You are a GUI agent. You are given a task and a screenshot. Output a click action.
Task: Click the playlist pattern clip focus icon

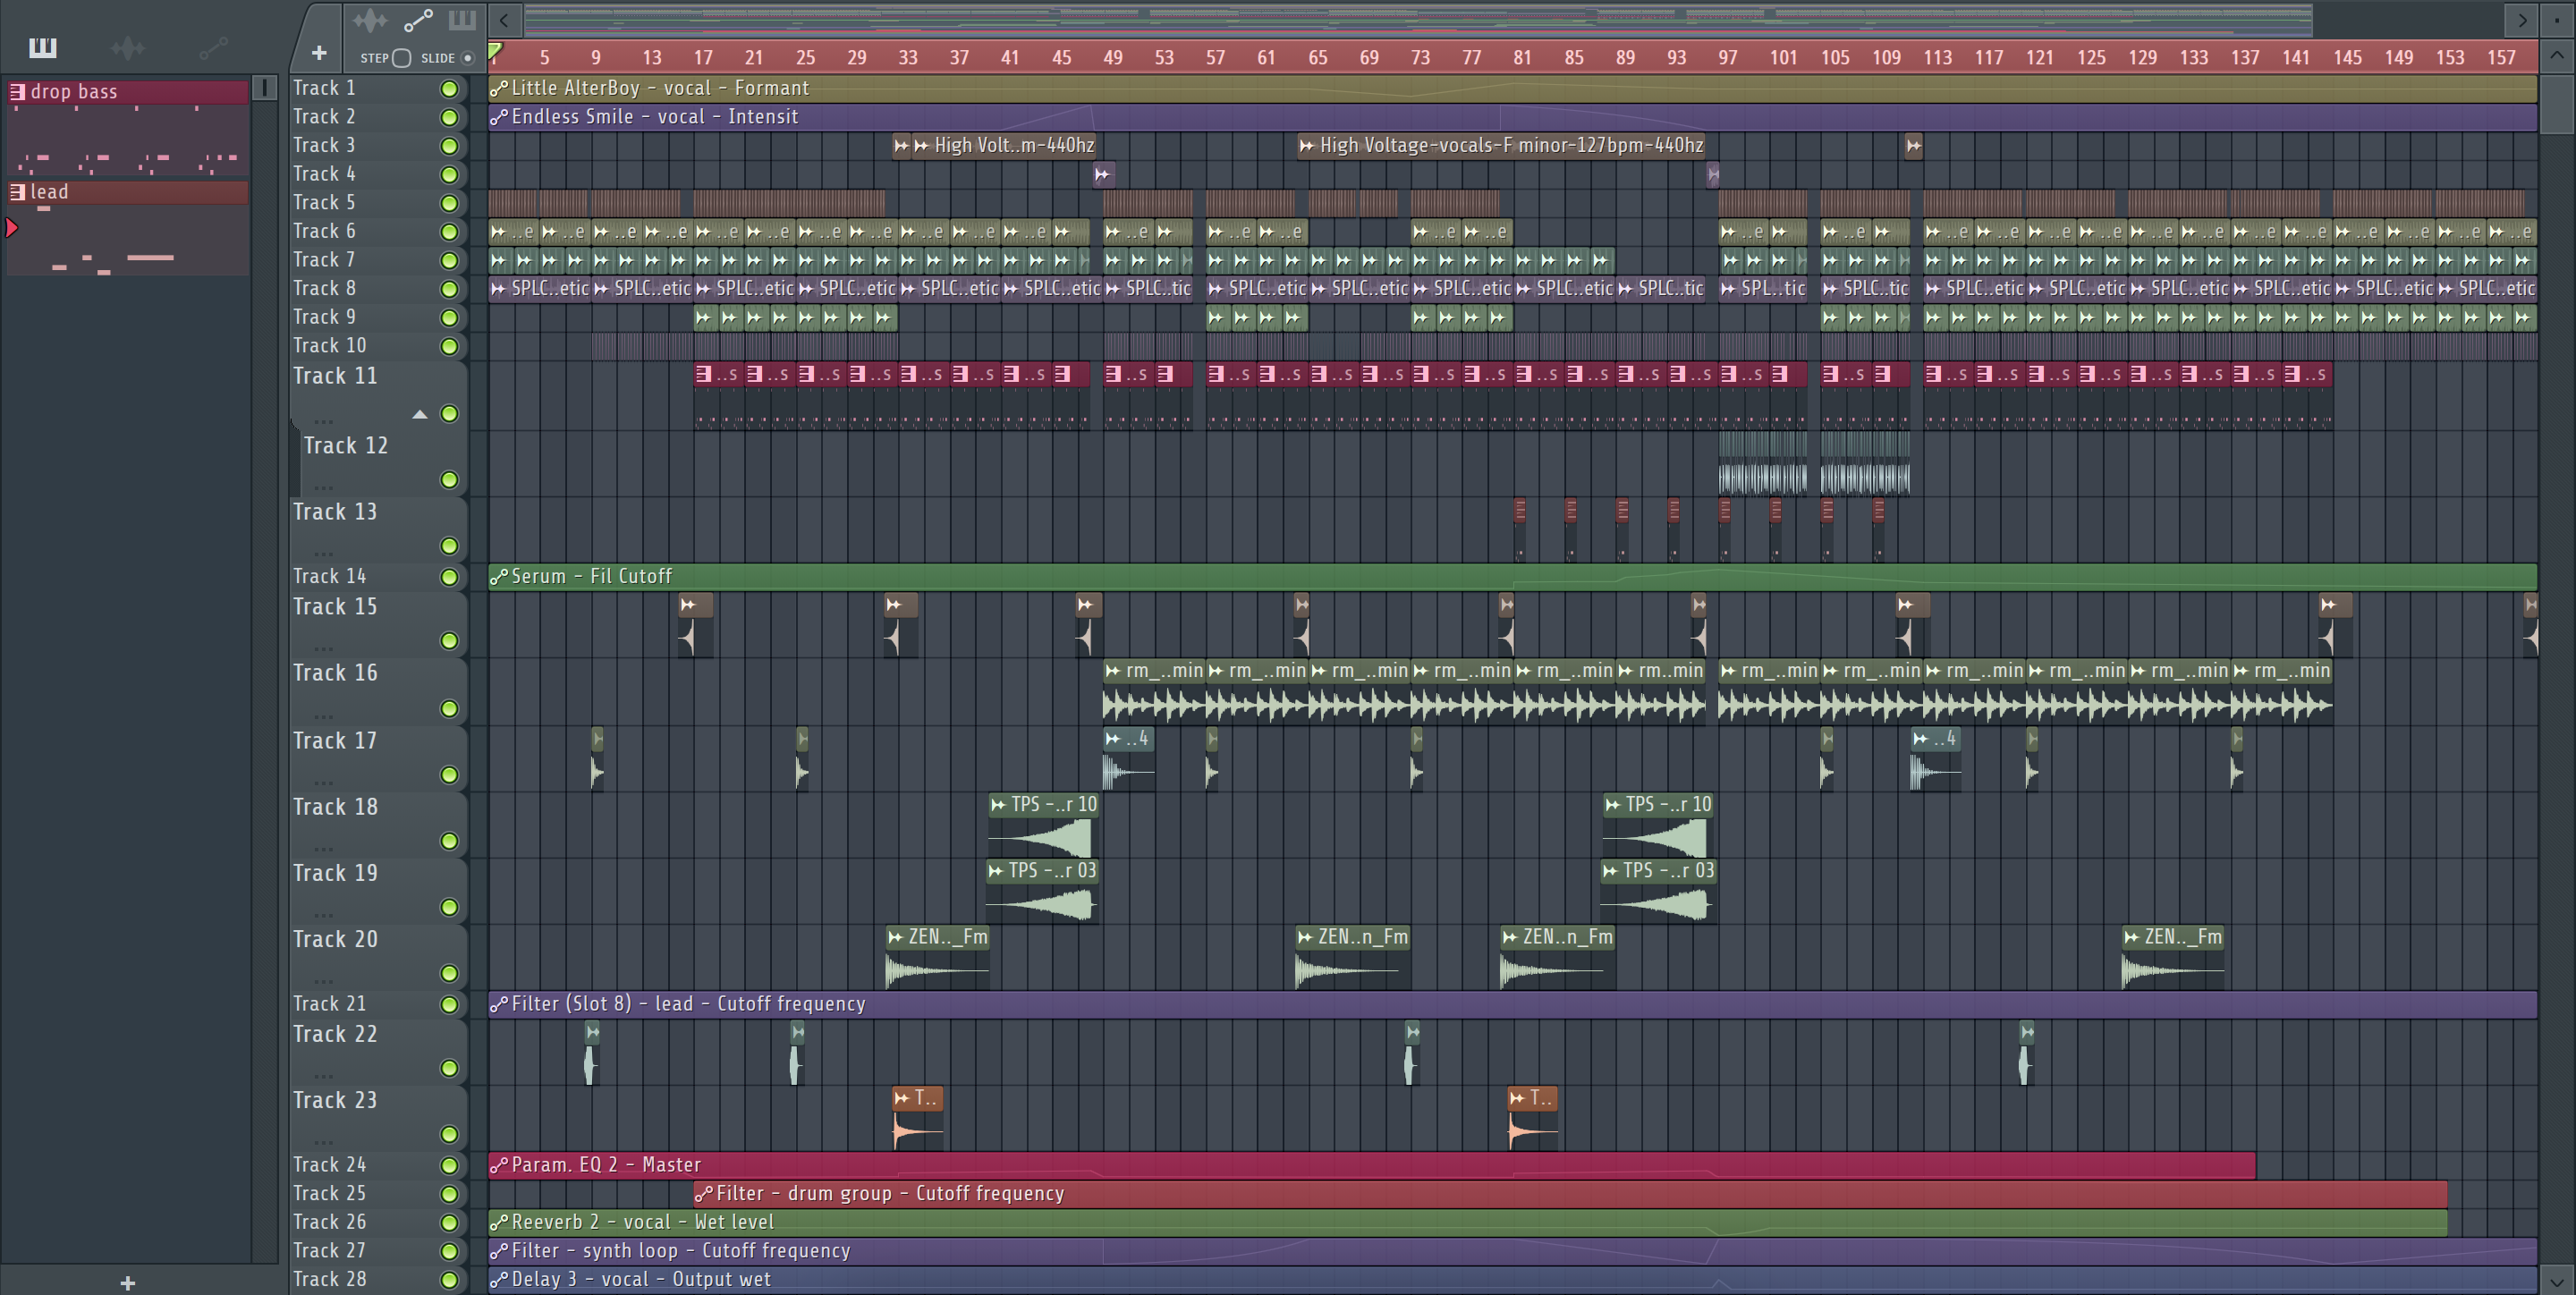[462, 20]
